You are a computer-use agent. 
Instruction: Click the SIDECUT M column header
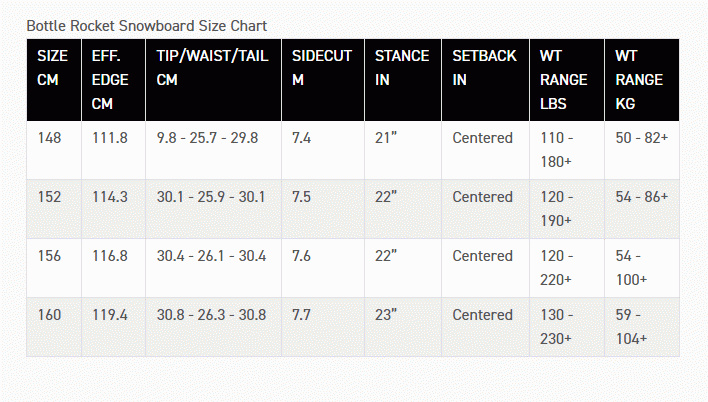323,80
